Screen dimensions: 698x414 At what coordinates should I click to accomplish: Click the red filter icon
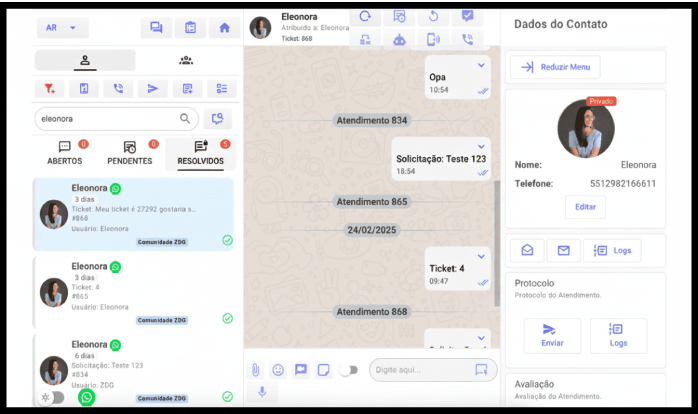tap(49, 89)
